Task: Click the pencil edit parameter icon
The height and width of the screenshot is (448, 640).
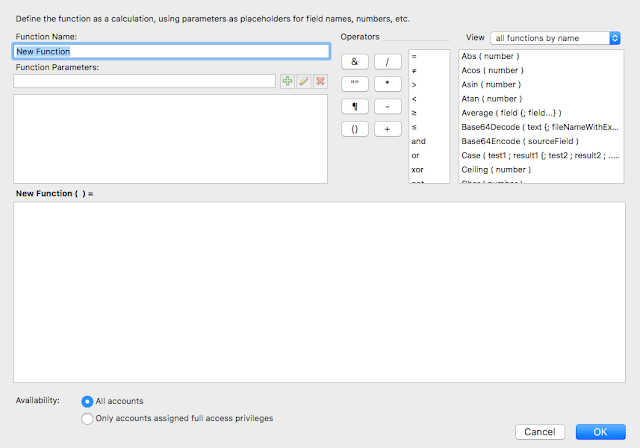Action: point(304,81)
